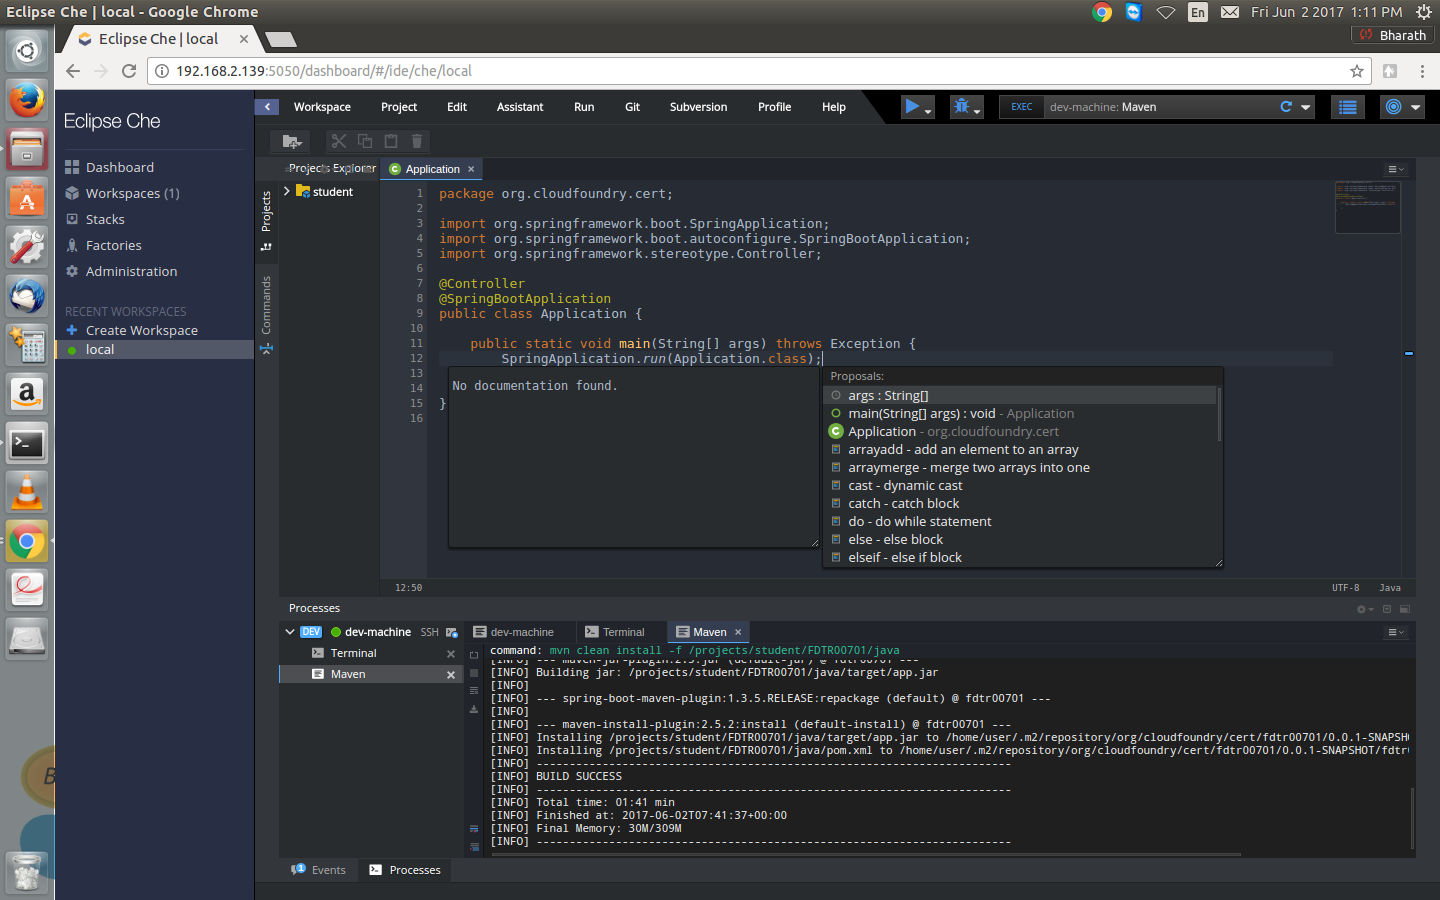Collapse the dev-machine process tree
Image resolution: width=1440 pixels, height=900 pixels.
[x=289, y=631]
